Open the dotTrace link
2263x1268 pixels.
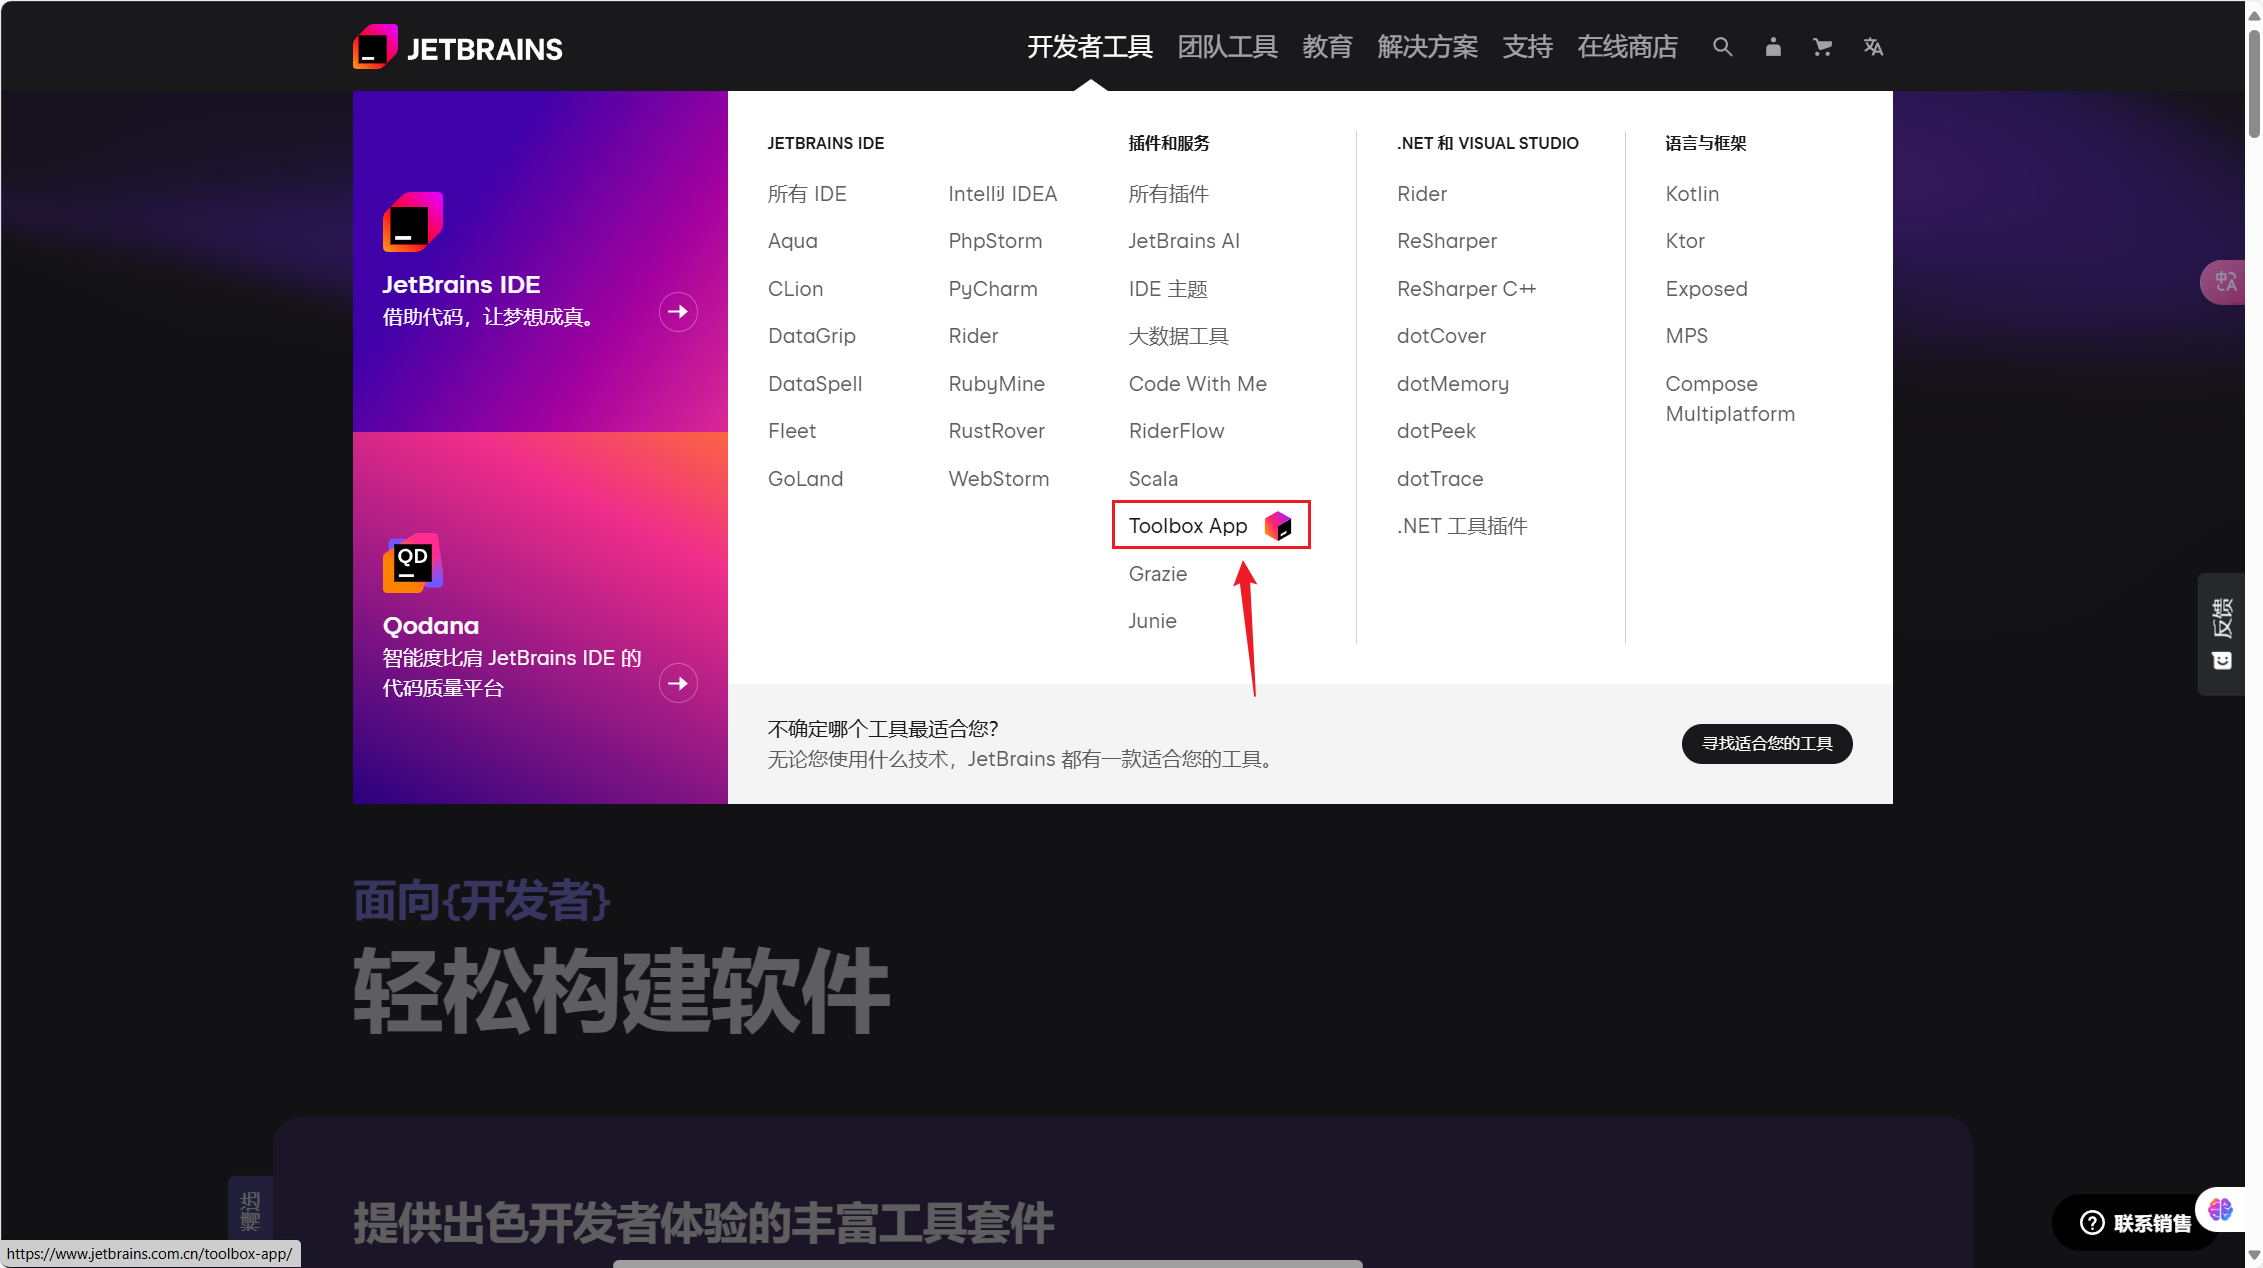pyautogui.click(x=1440, y=479)
